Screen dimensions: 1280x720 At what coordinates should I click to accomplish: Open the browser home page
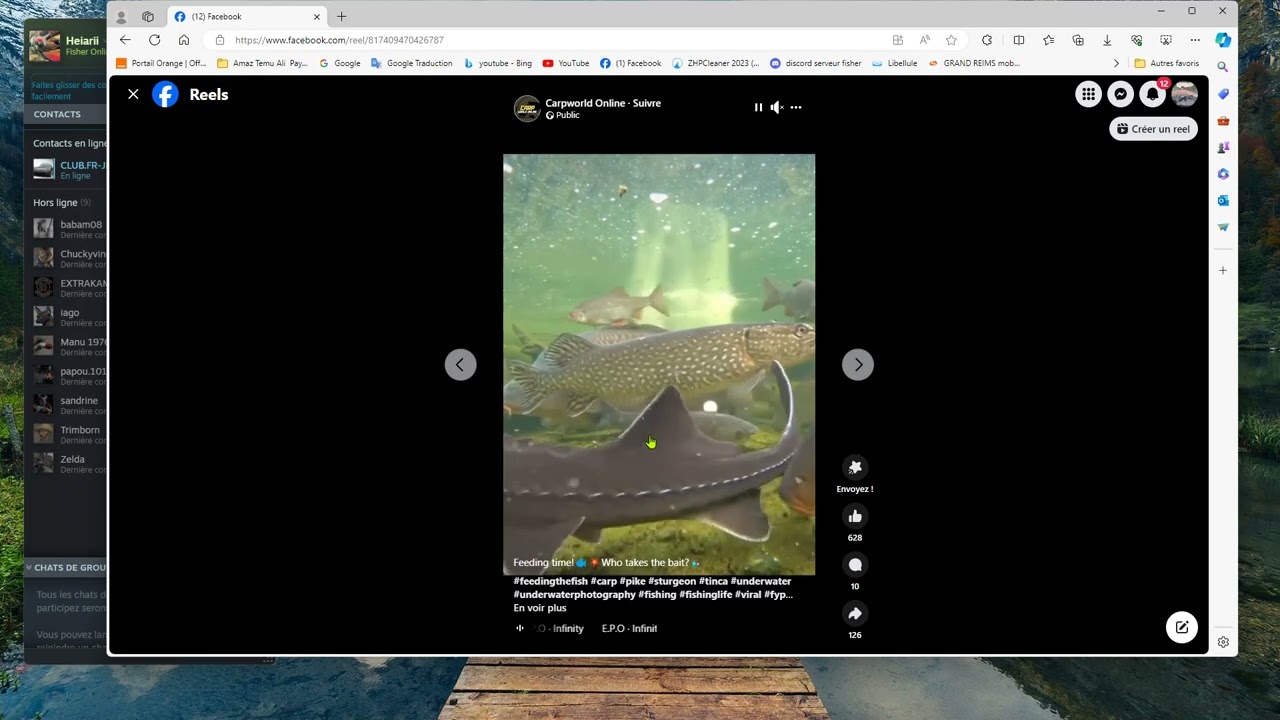click(x=184, y=40)
